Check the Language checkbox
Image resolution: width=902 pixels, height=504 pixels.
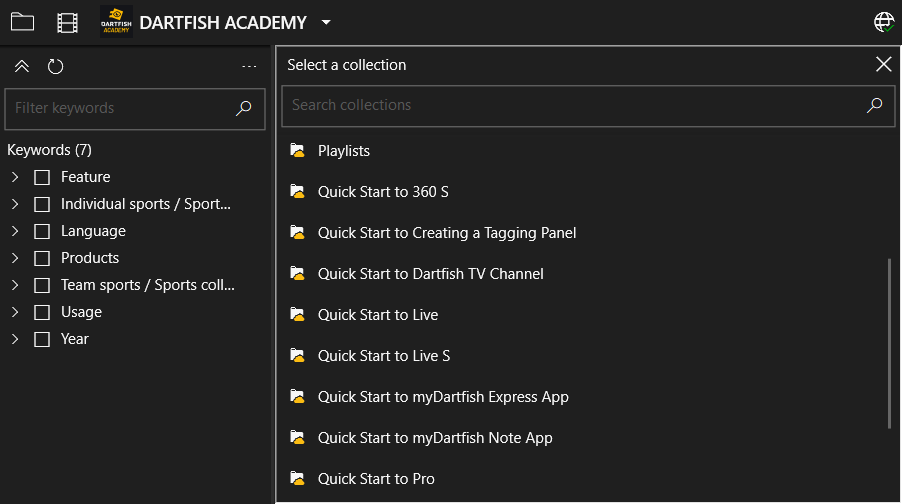coord(42,231)
